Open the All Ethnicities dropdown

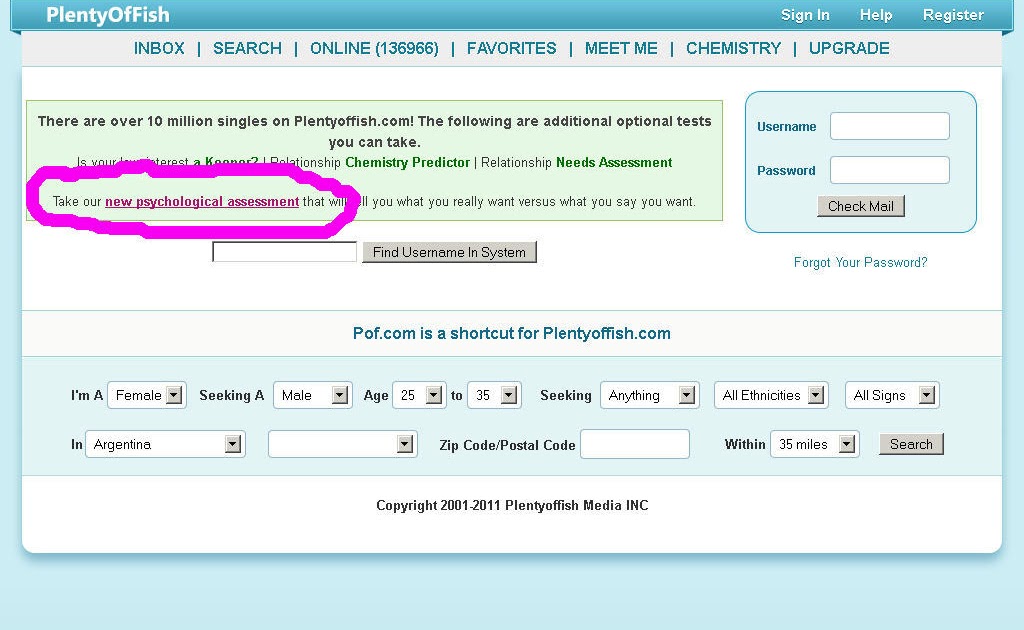[x=771, y=395]
